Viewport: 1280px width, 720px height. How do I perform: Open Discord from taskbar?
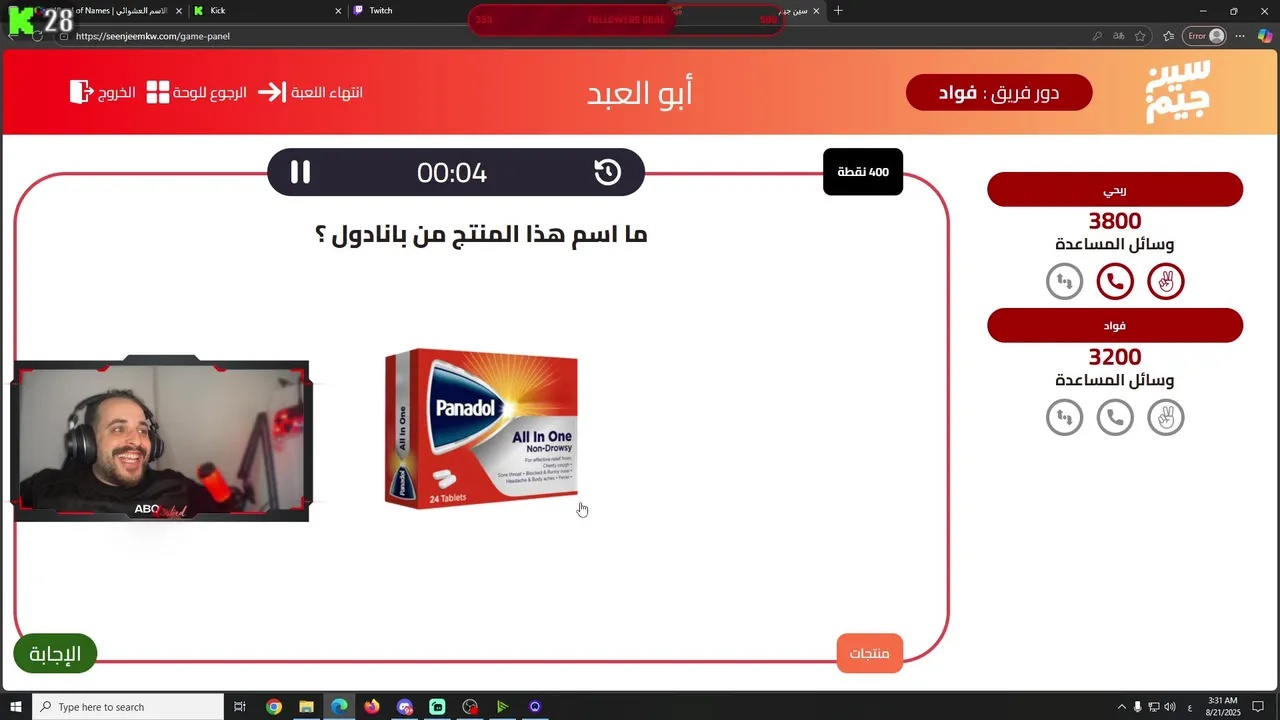[x=404, y=707]
